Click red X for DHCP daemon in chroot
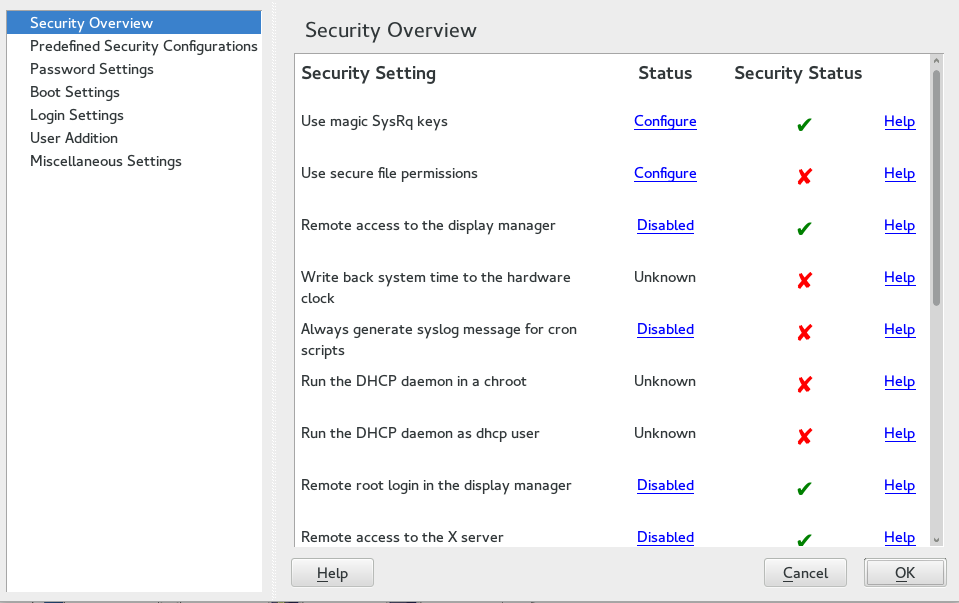The image size is (959, 603). [804, 384]
